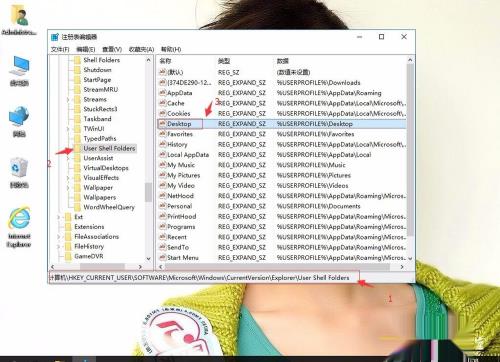Click the values pane horizontal scrollbar right arrow

point(402,267)
